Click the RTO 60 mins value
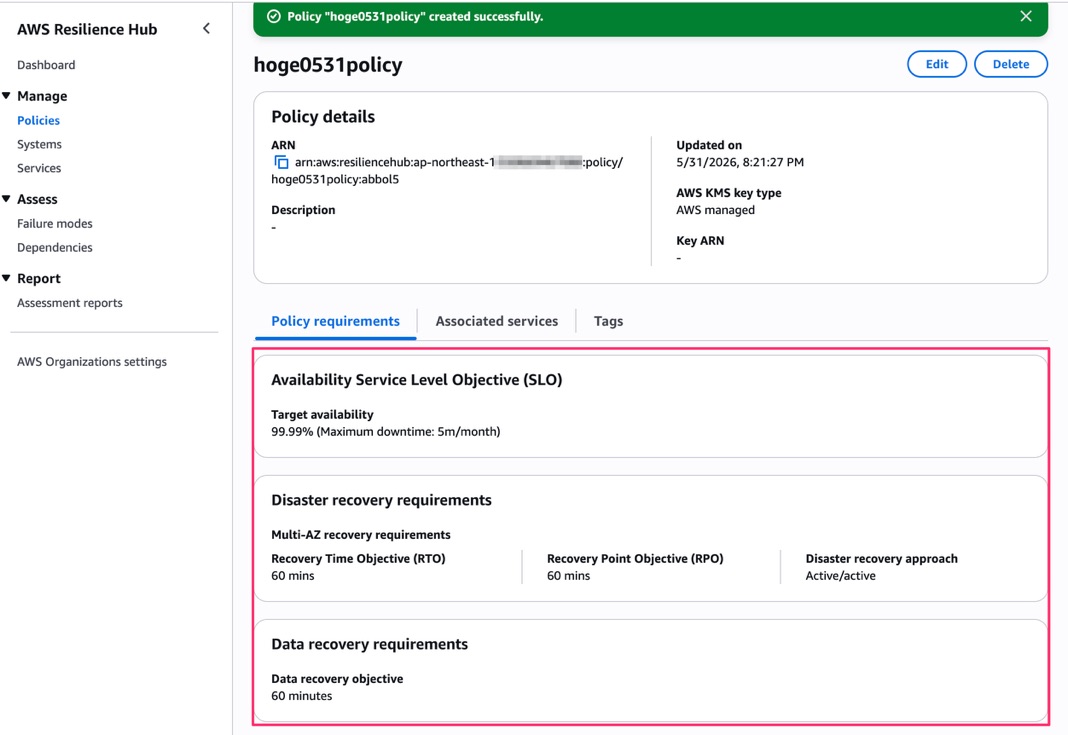Viewport: 1068px width, 735px height. coord(293,576)
